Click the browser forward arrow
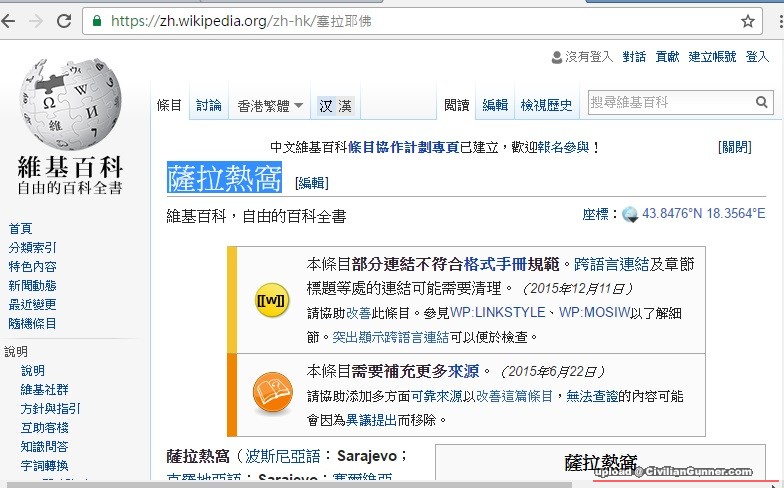Image resolution: width=784 pixels, height=488 pixels. click(36, 21)
